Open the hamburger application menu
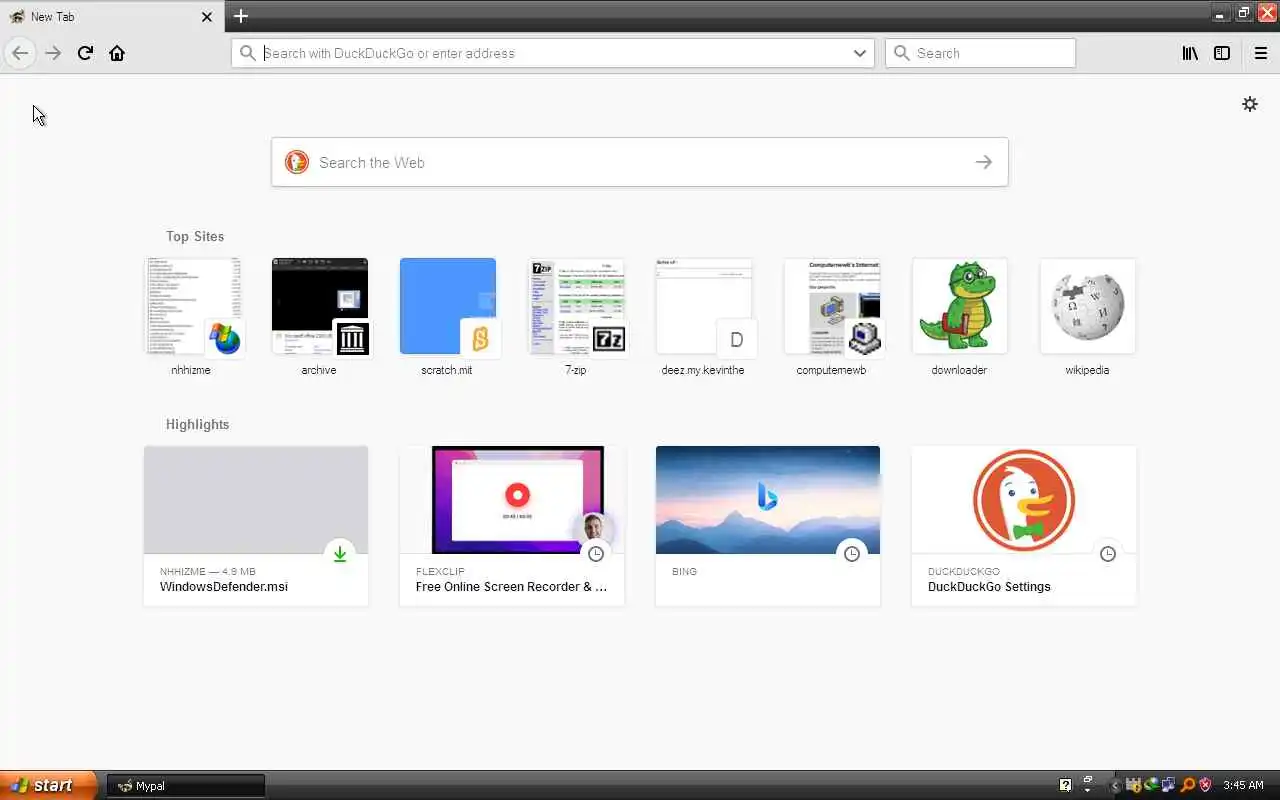1280x800 pixels. coord(1261,53)
